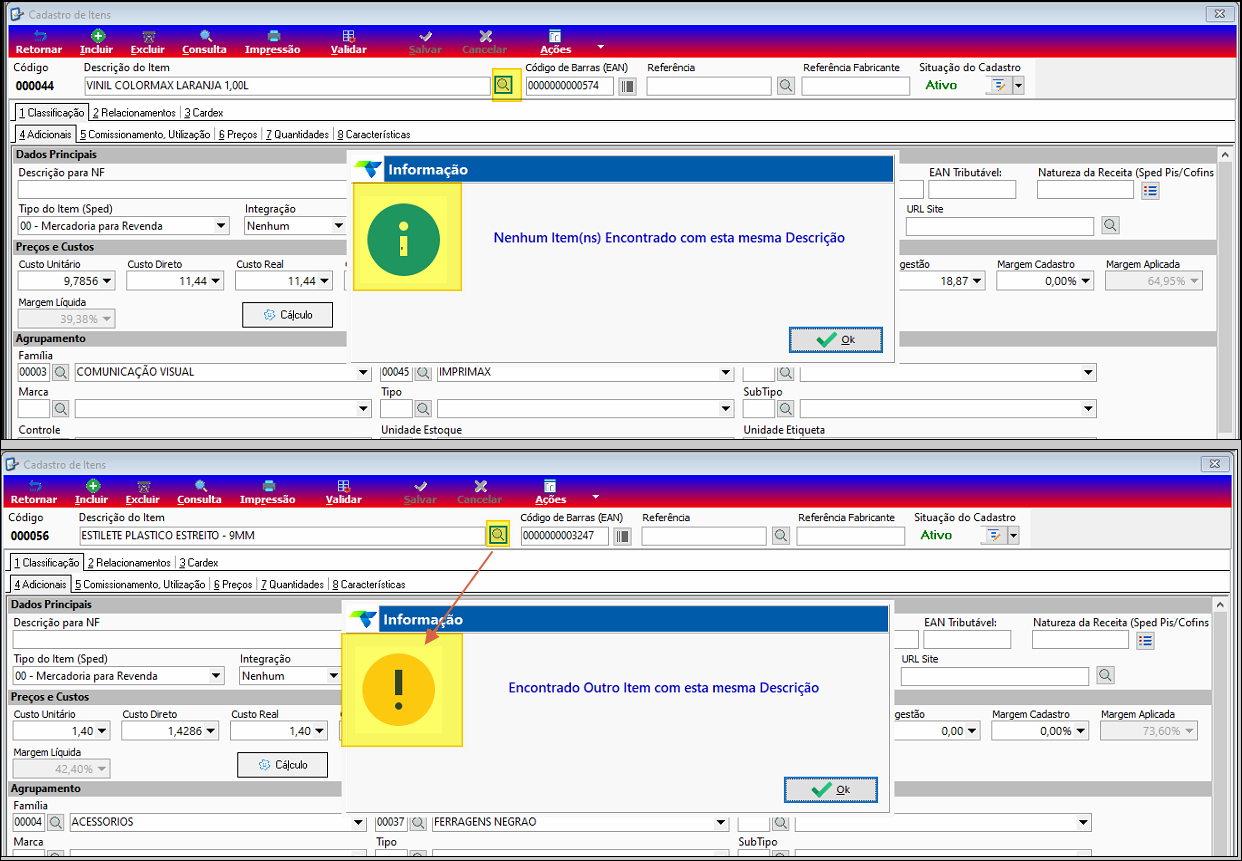The image size is (1242, 861).
Task: Click Referência search icon in VINIL COLORMAX window
Action: [x=786, y=86]
